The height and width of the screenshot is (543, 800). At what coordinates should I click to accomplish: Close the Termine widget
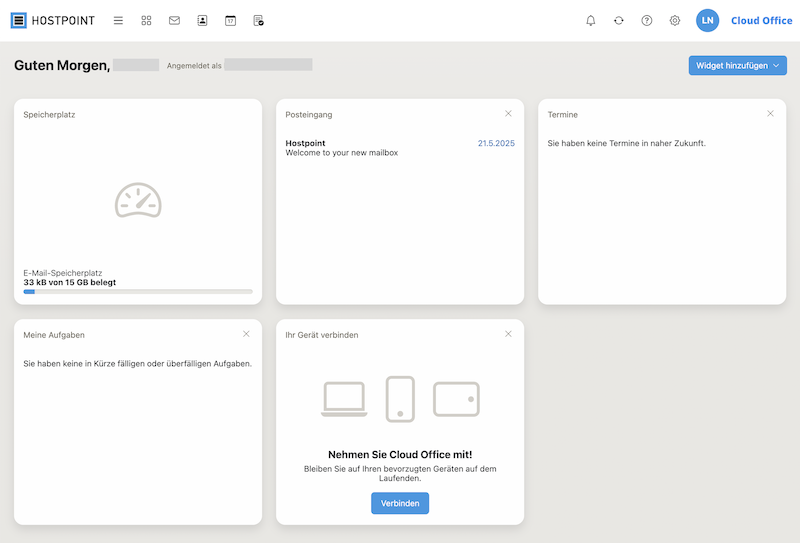pyautogui.click(x=770, y=113)
